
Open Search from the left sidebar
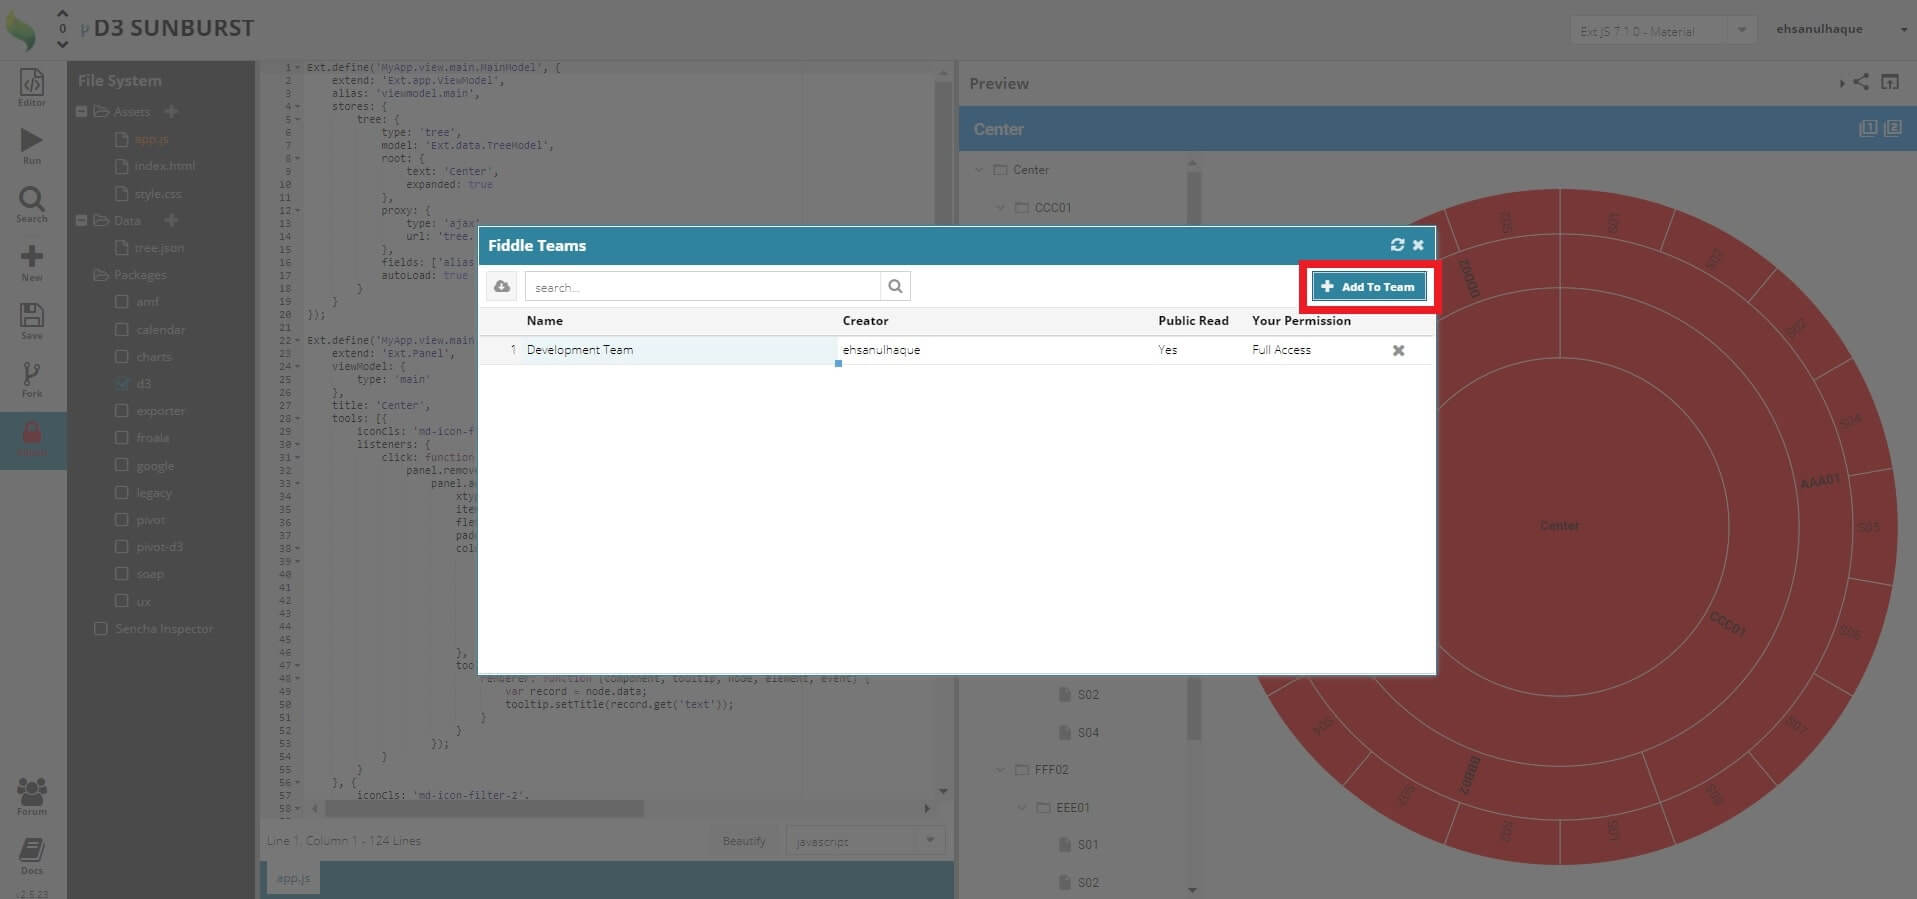click(32, 204)
